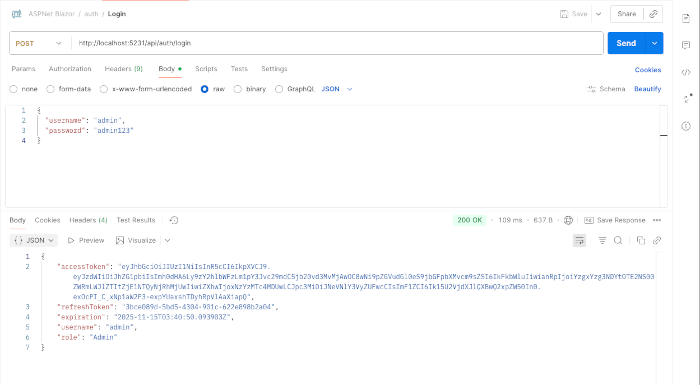Open the response Cookies tab
The width and height of the screenshot is (700, 385).
click(x=47, y=220)
